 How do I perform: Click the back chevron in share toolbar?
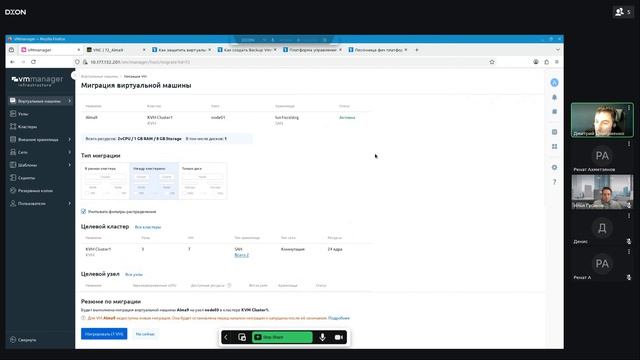226,337
